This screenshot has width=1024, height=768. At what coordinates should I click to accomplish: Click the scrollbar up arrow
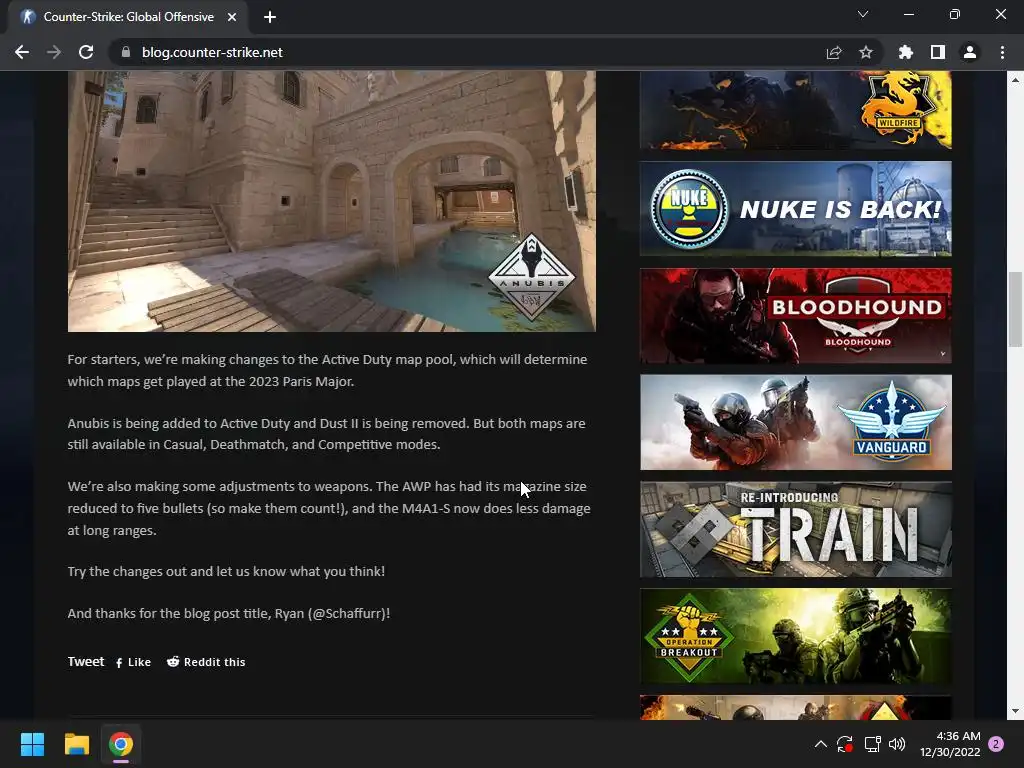point(1015,80)
